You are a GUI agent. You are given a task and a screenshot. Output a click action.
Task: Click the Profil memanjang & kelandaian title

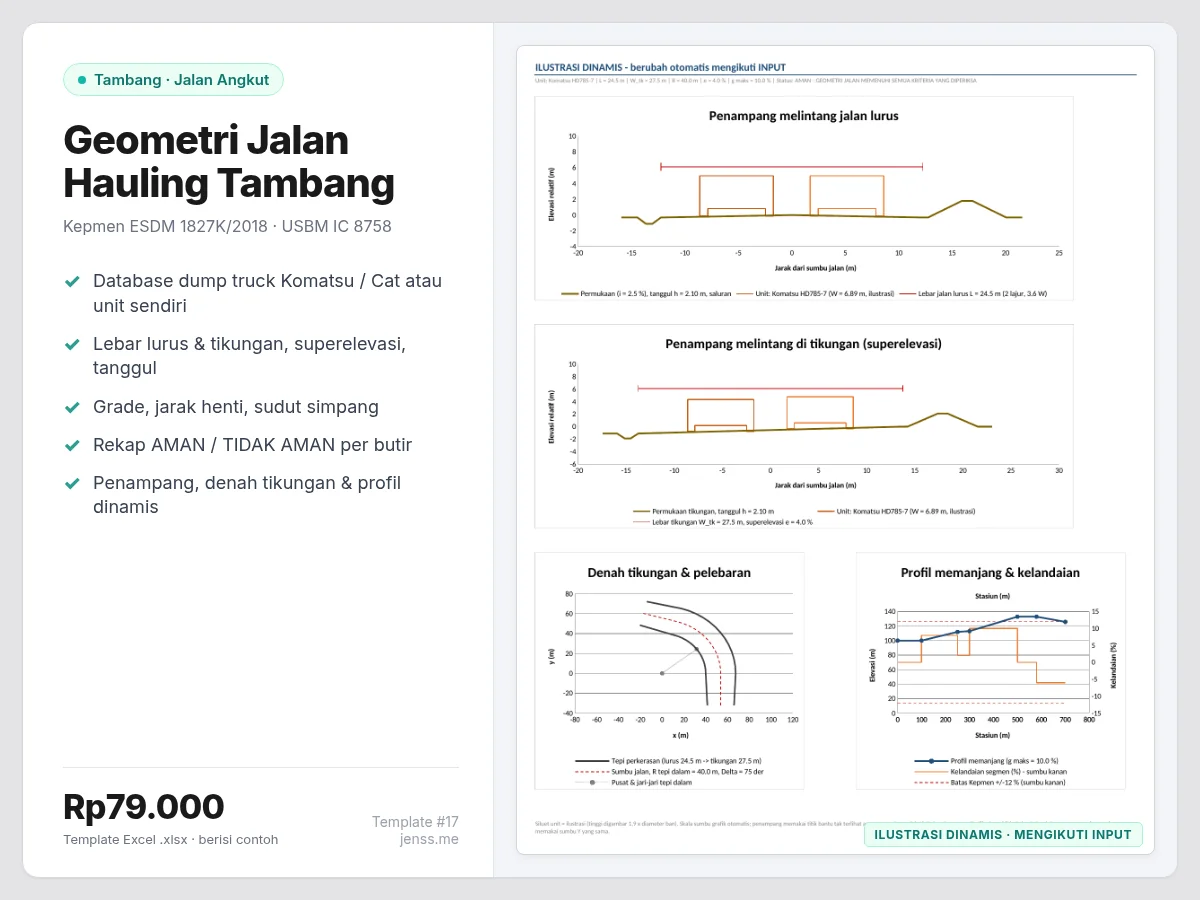[x=990, y=573]
